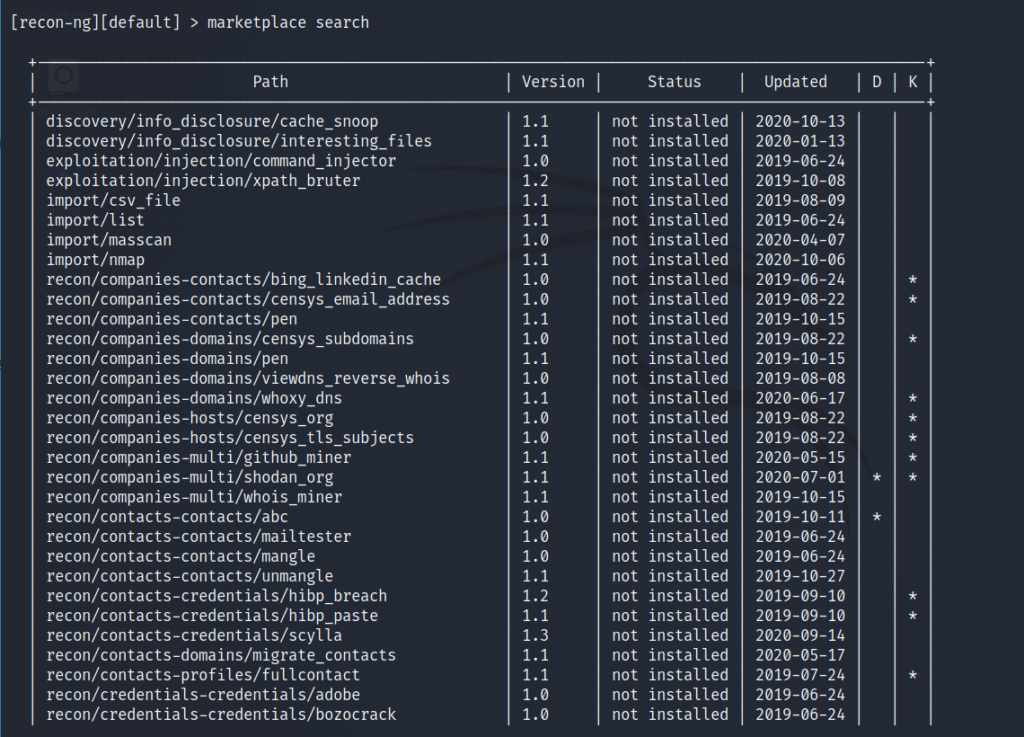Click date 2020-10-06 in nmap row

[800, 260]
